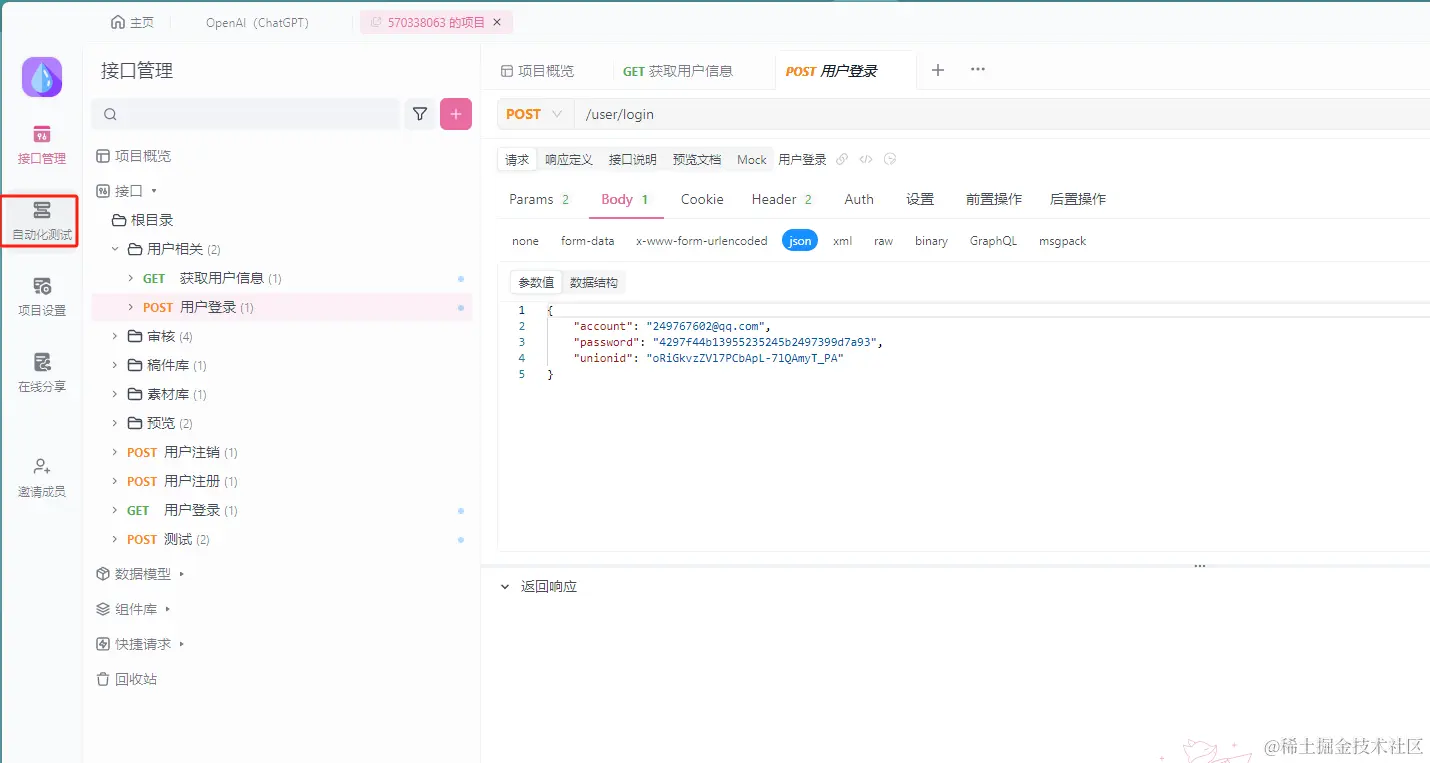Switch to the Cookie tab

(702, 199)
